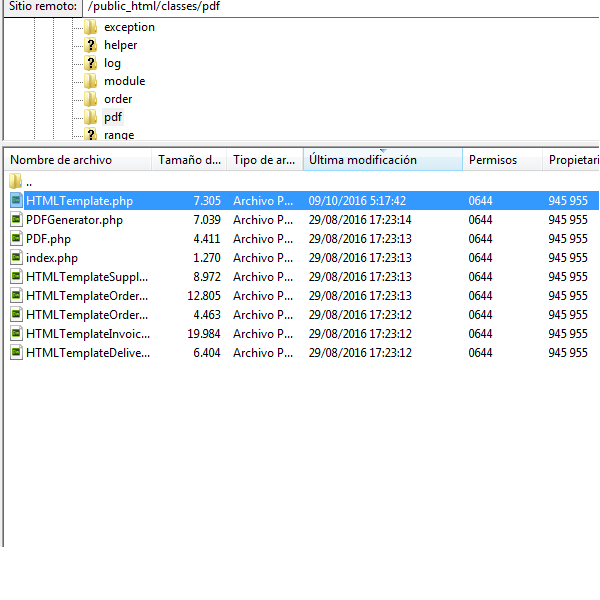Viewport: 600px width, 600px height.
Task: Select the PDF.php file name
Action: point(48,239)
